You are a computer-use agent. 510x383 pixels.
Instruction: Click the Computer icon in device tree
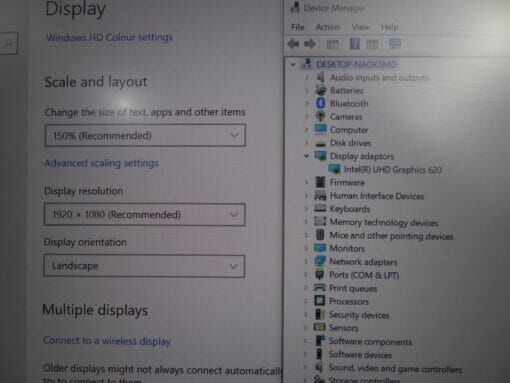click(x=320, y=129)
